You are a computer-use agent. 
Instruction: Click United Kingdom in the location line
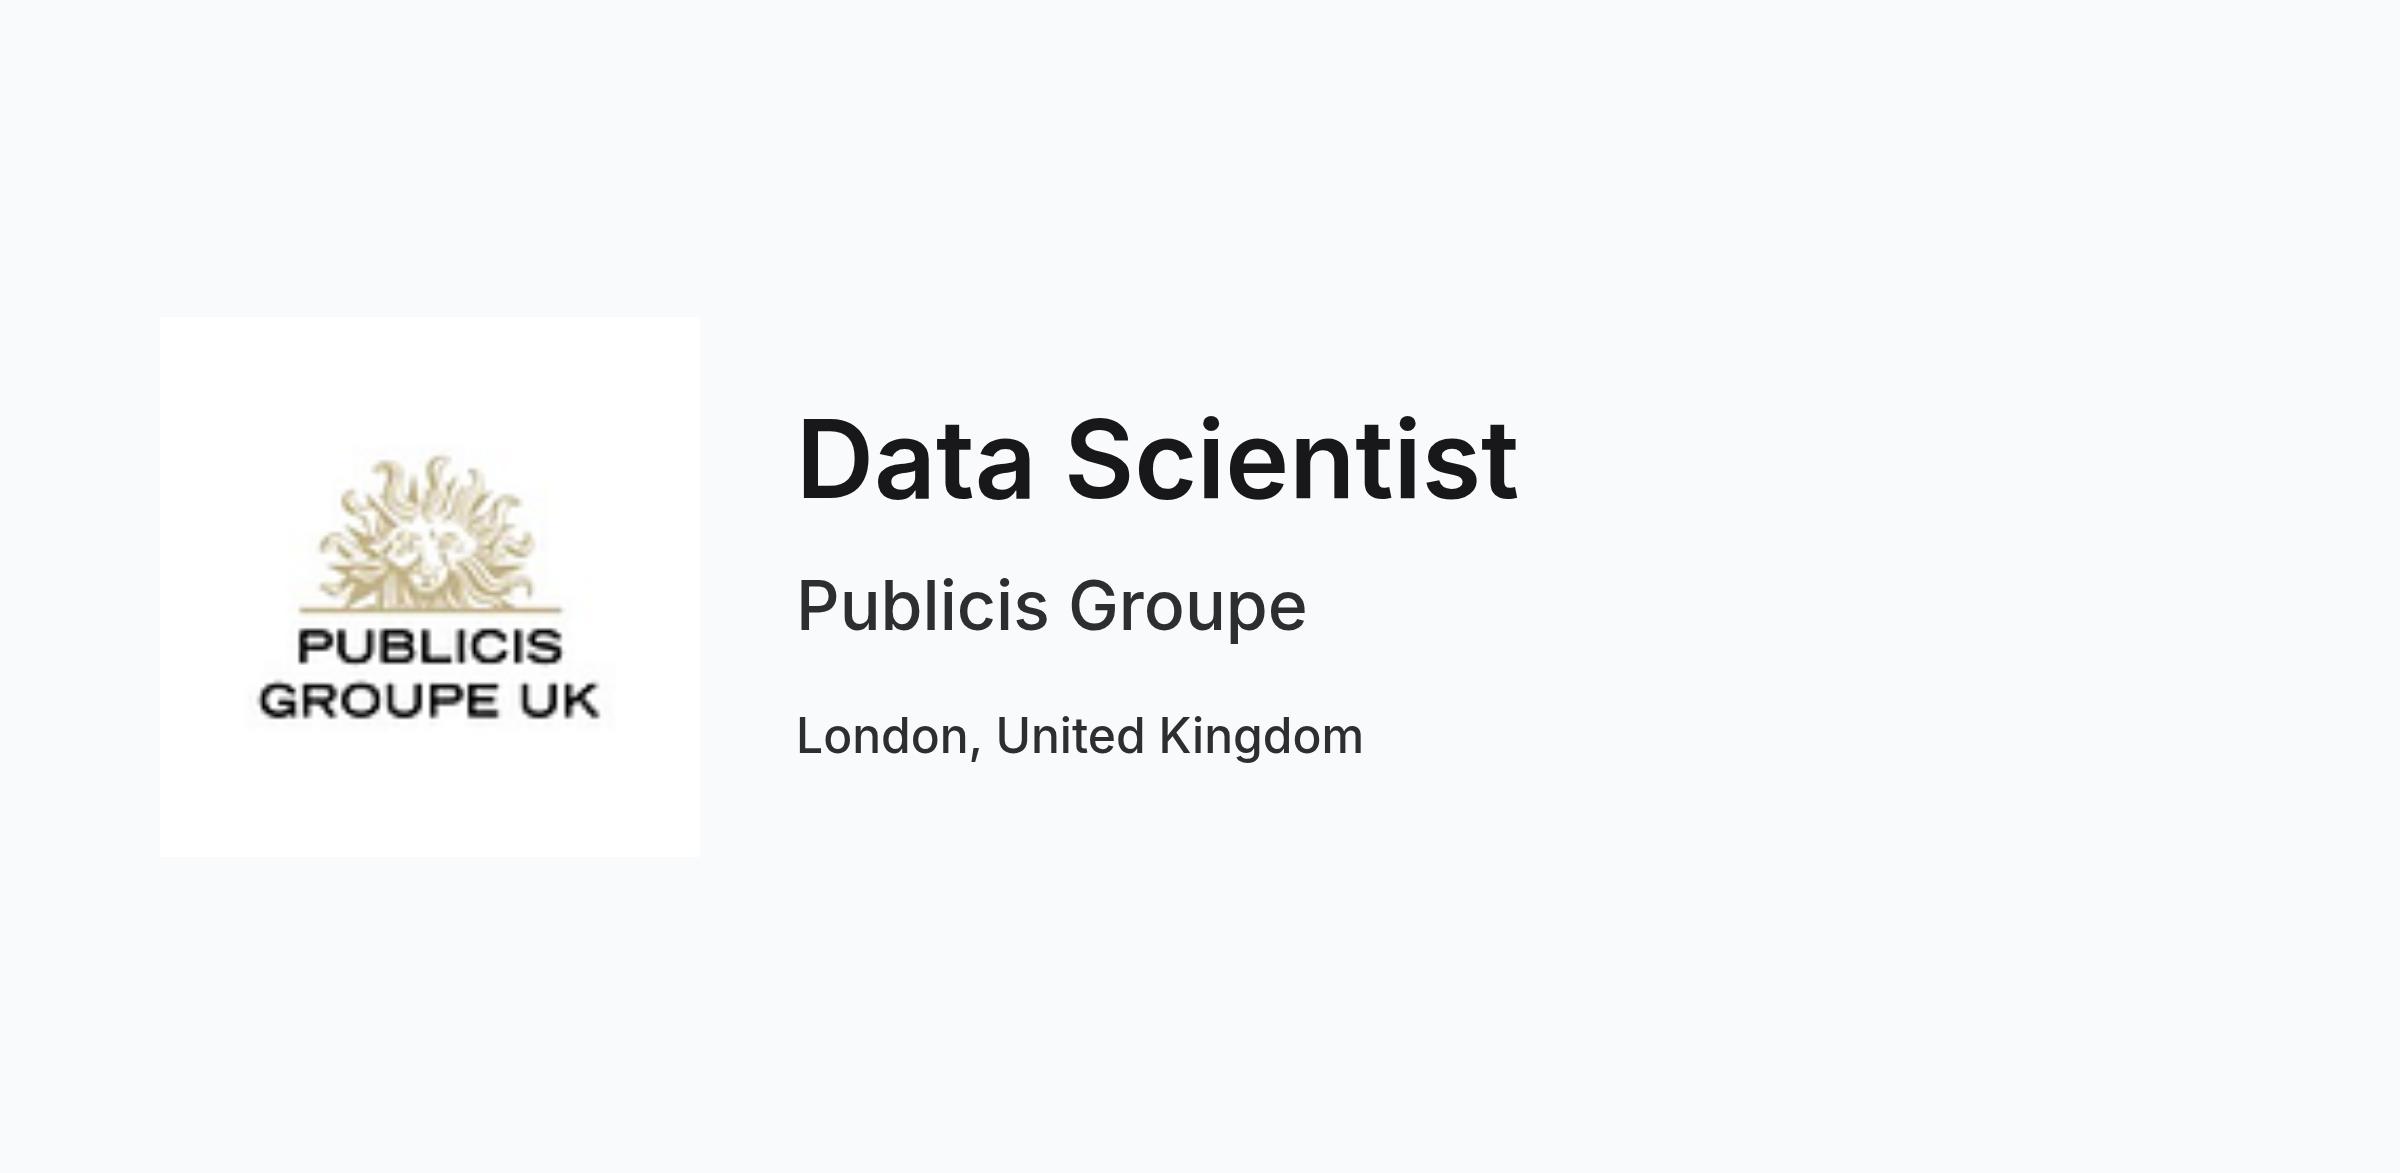pos(1179,736)
